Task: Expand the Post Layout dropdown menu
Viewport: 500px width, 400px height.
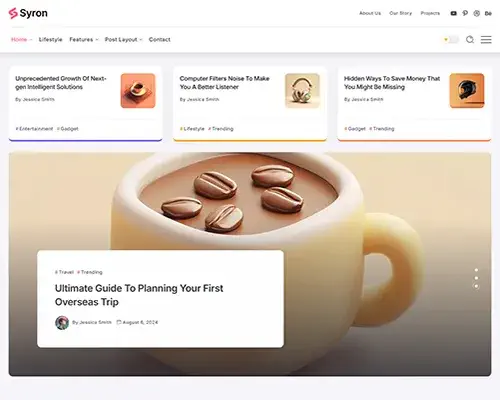Action: click(124, 40)
